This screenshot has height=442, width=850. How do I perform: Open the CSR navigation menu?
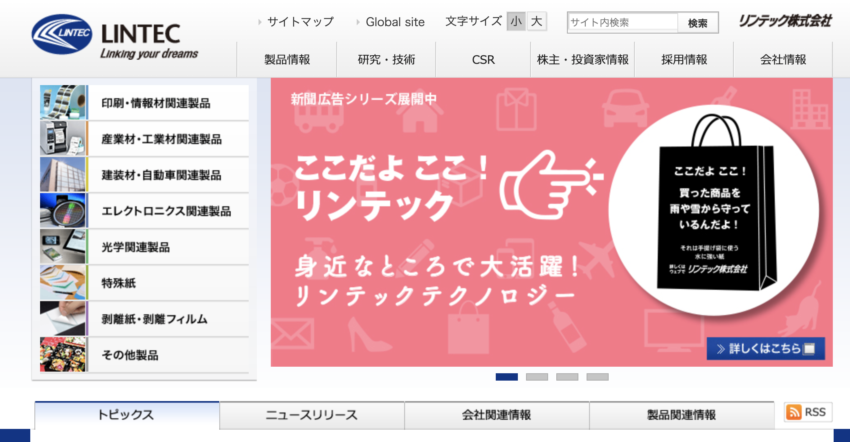[x=483, y=60]
